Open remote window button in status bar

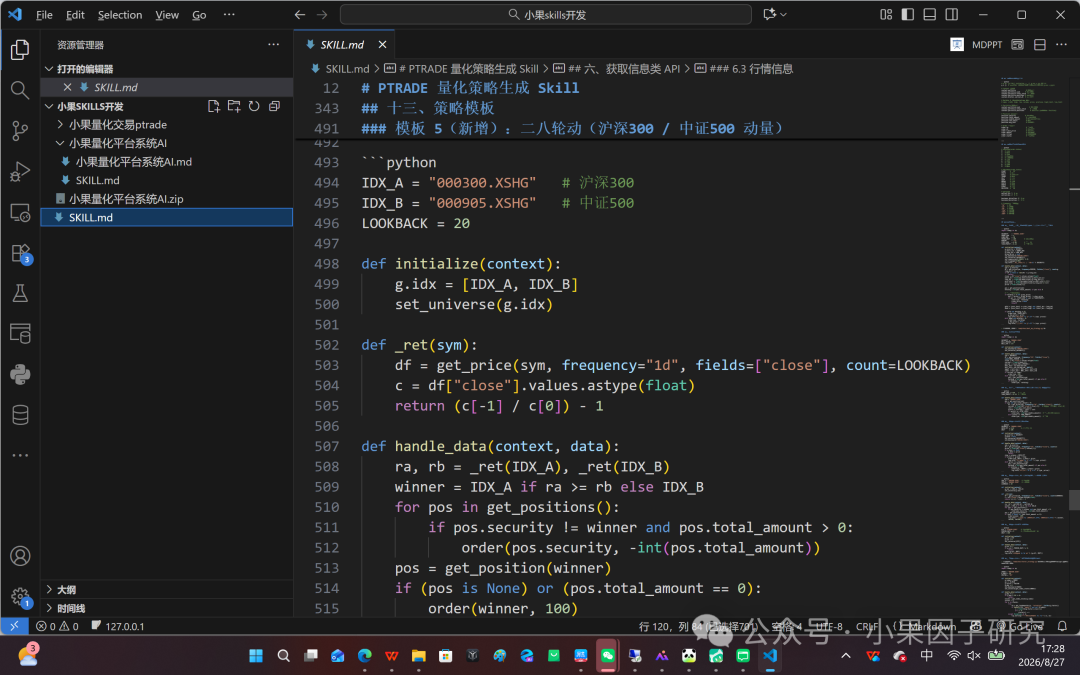(14, 626)
